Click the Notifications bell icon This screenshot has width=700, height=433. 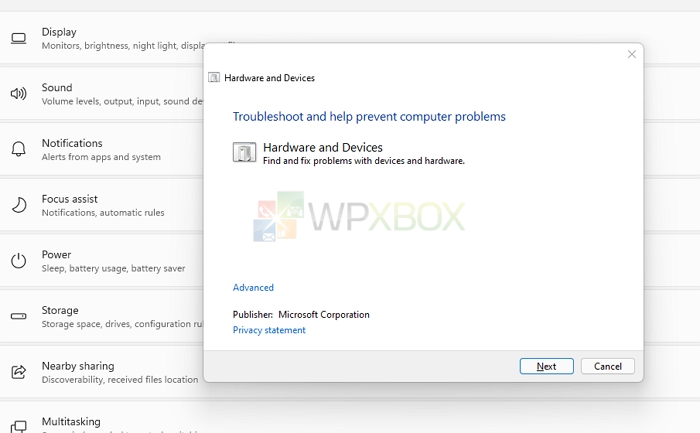[18, 149]
